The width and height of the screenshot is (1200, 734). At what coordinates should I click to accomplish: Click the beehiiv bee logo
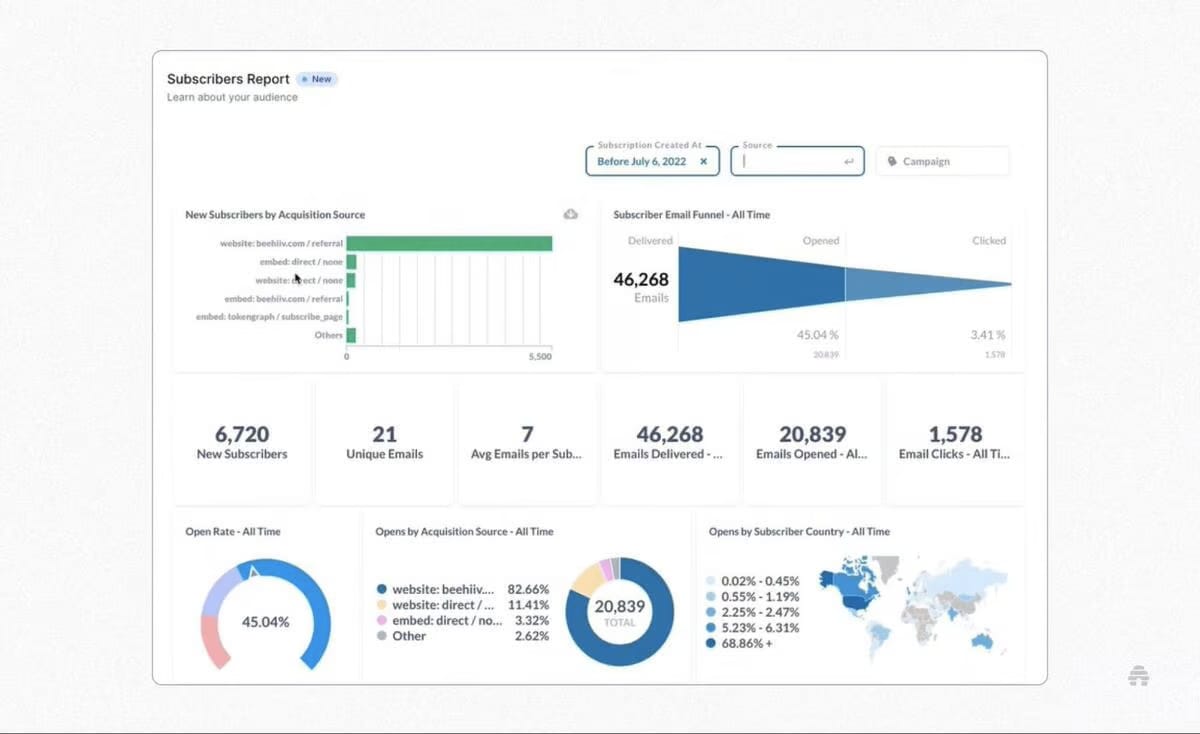point(1138,676)
